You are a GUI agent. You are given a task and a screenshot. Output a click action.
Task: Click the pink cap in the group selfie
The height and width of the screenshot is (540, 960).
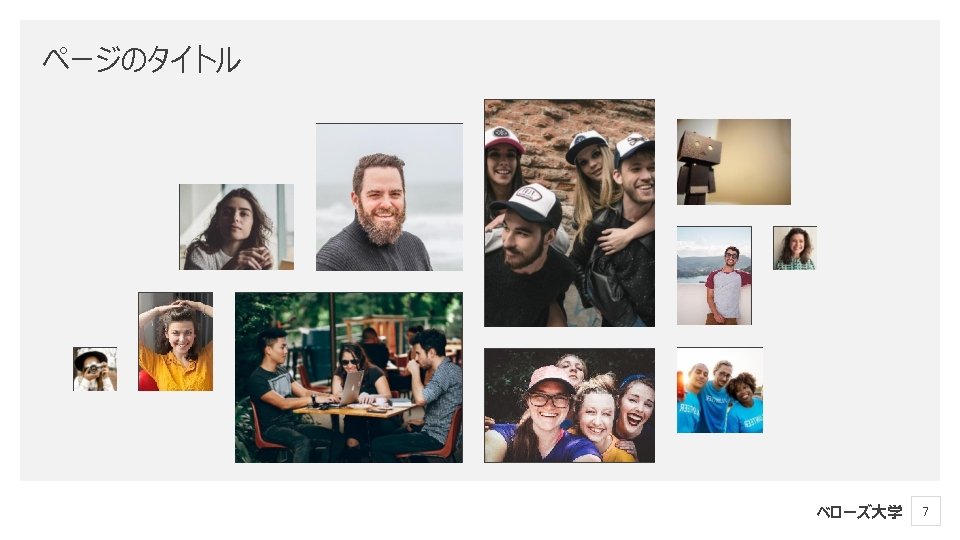550,377
